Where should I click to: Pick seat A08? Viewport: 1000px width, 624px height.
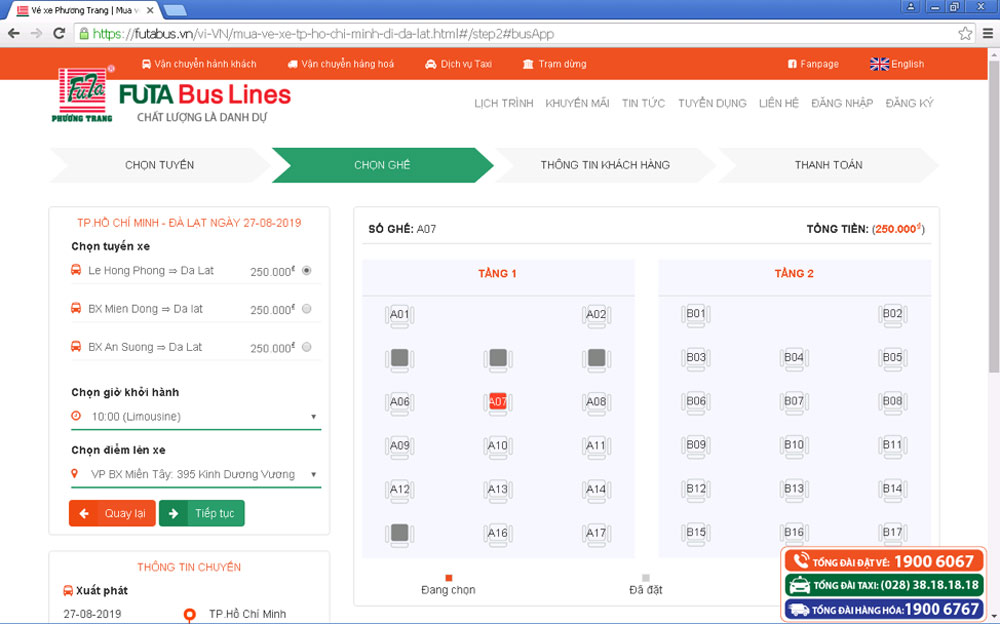596,403
